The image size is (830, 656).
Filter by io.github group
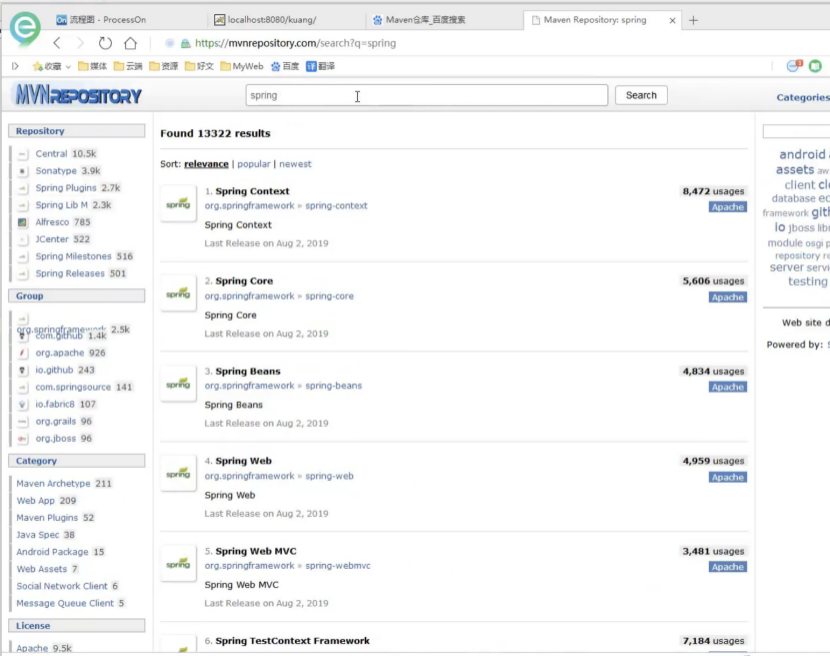[x=56, y=370]
